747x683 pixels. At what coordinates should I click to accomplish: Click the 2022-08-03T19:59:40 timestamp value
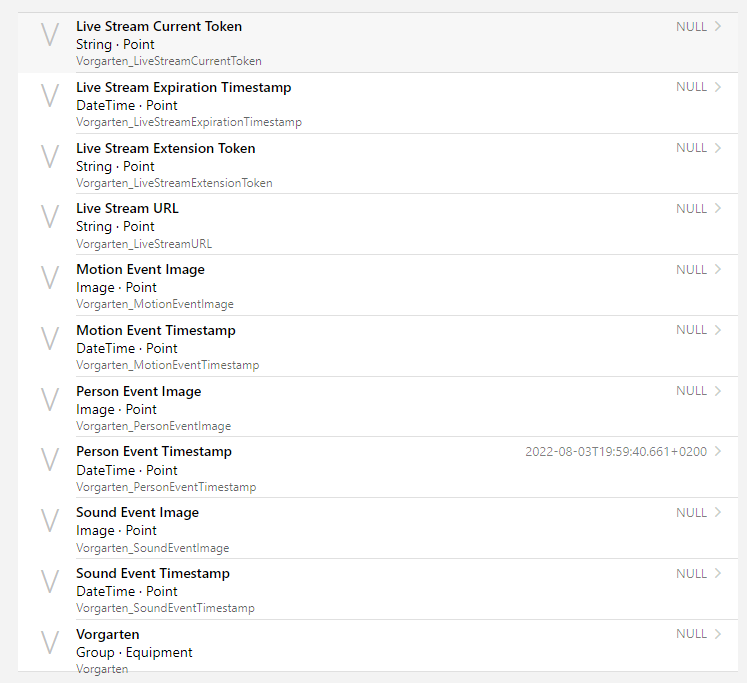(x=616, y=452)
